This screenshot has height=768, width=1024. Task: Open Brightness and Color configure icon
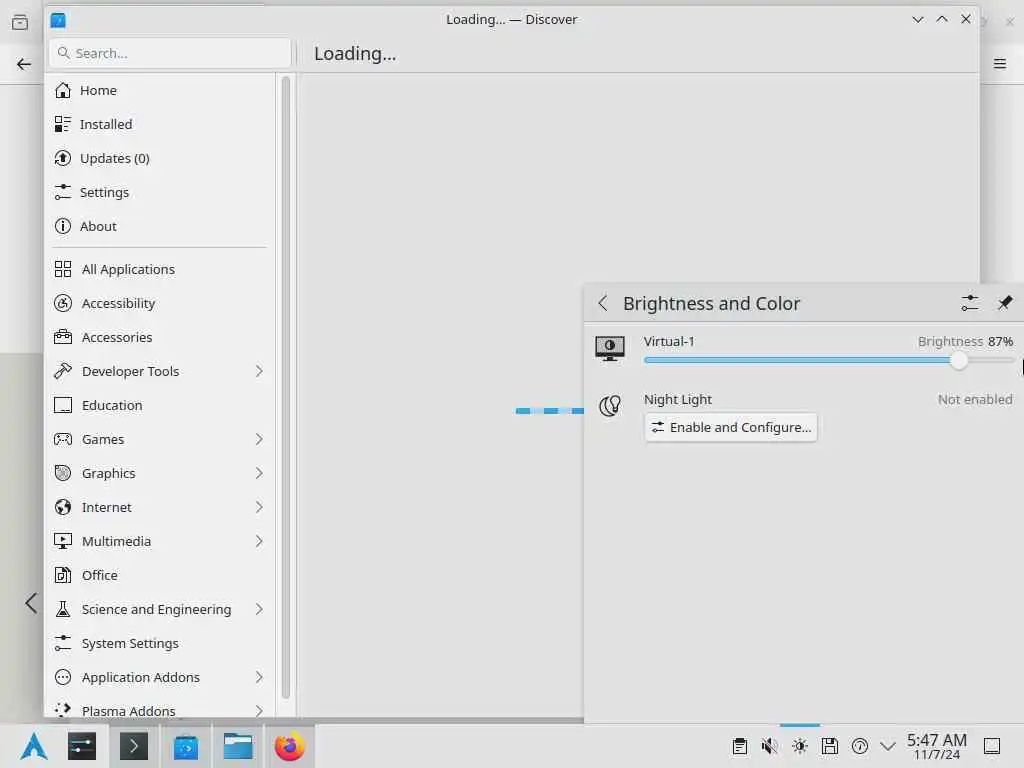pos(970,303)
